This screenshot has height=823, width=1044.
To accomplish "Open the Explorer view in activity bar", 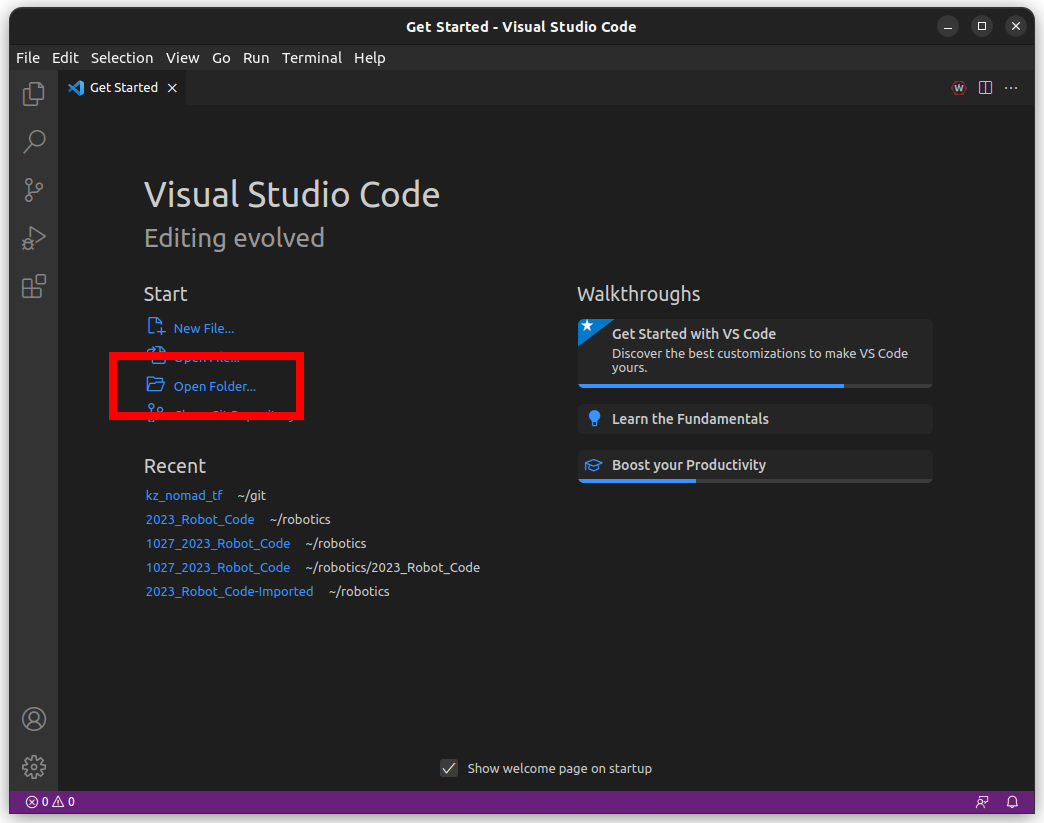I will click(x=33, y=94).
